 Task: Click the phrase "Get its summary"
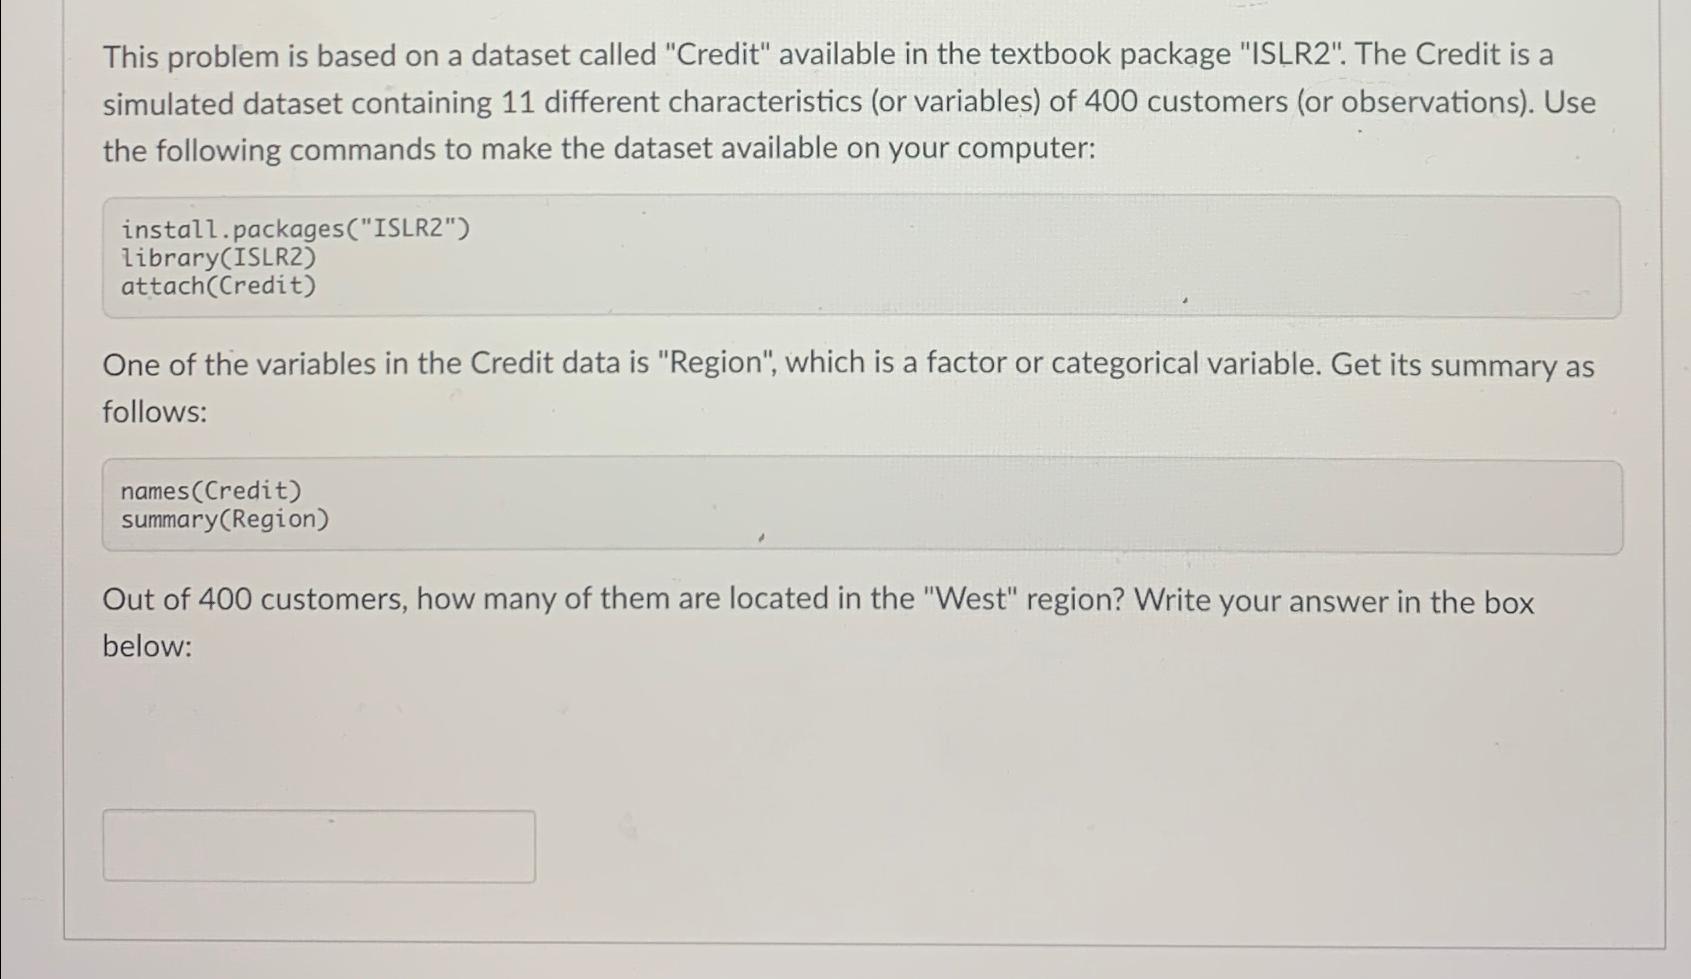point(1438,364)
